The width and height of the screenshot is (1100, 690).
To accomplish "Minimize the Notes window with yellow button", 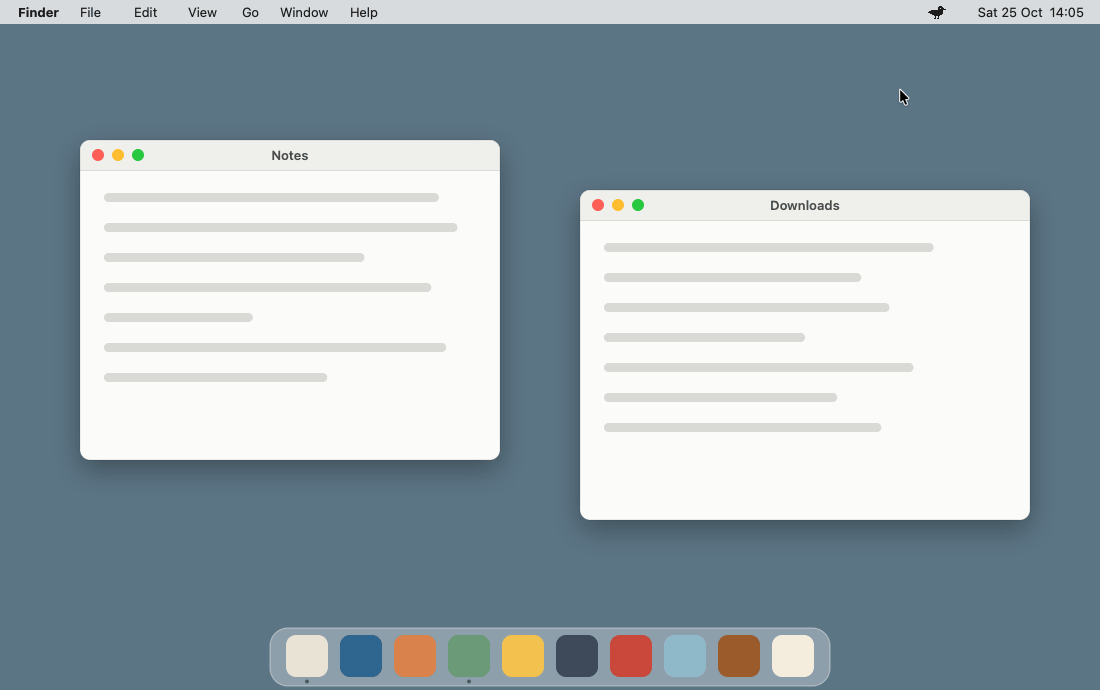I will (x=118, y=155).
